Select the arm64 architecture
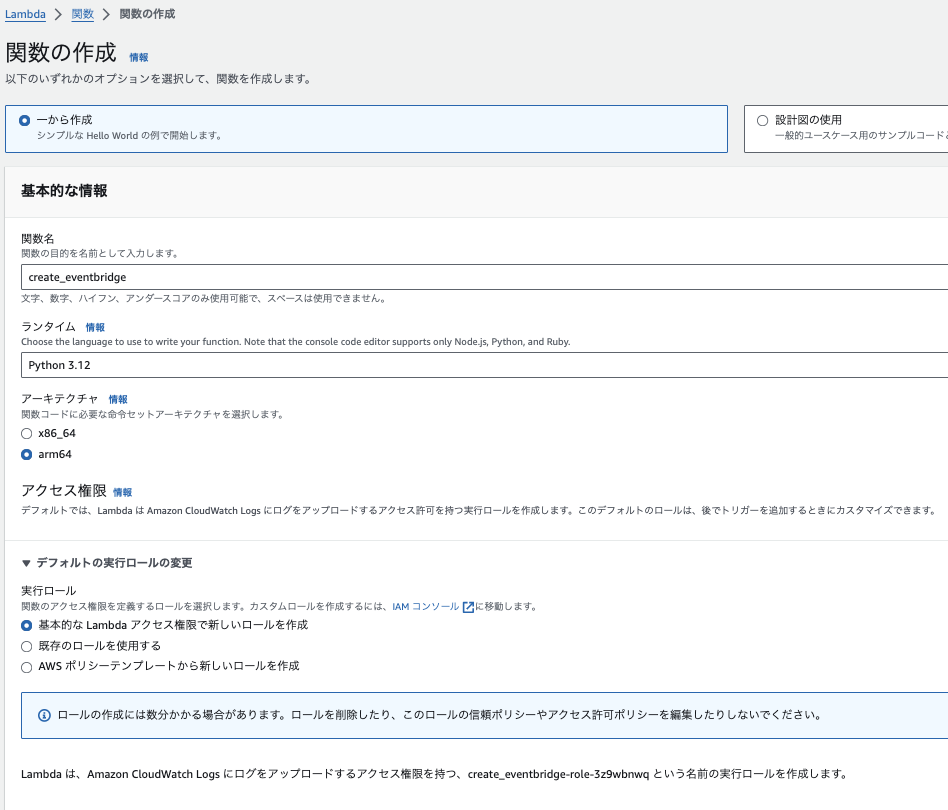The height and width of the screenshot is (810, 948). (26, 453)
